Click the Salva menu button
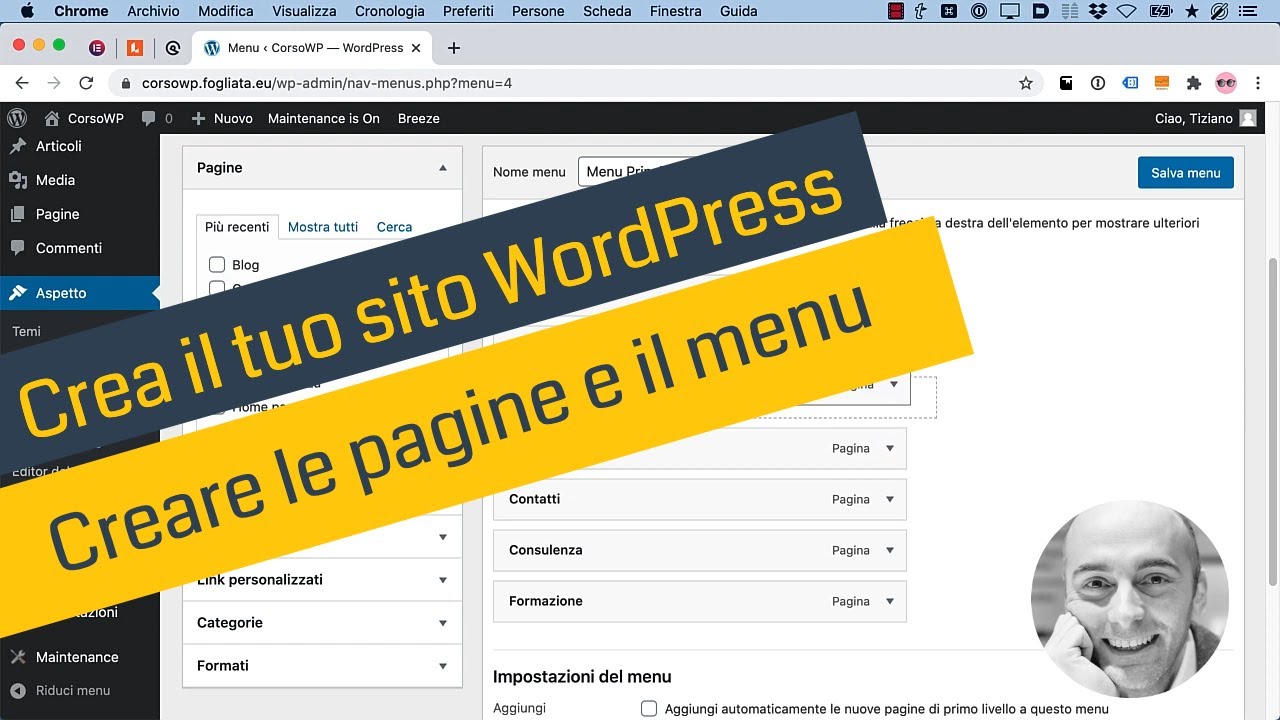Screen dimensions: 1280x720 click(1186, 173)
